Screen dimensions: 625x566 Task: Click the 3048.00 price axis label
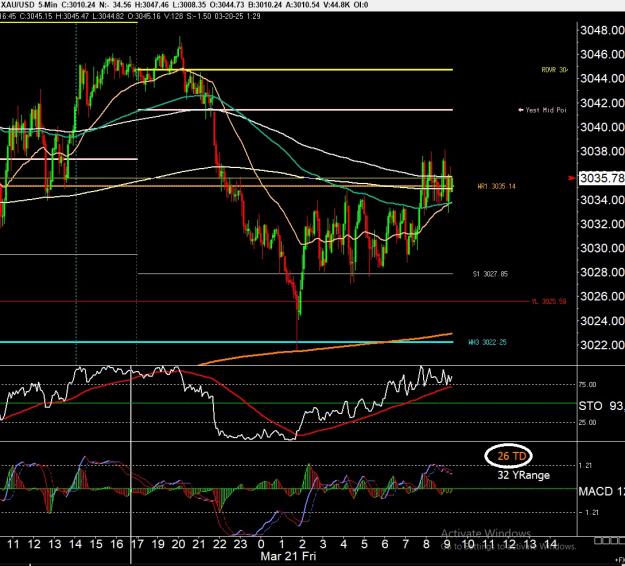click(x=602, y=30)
